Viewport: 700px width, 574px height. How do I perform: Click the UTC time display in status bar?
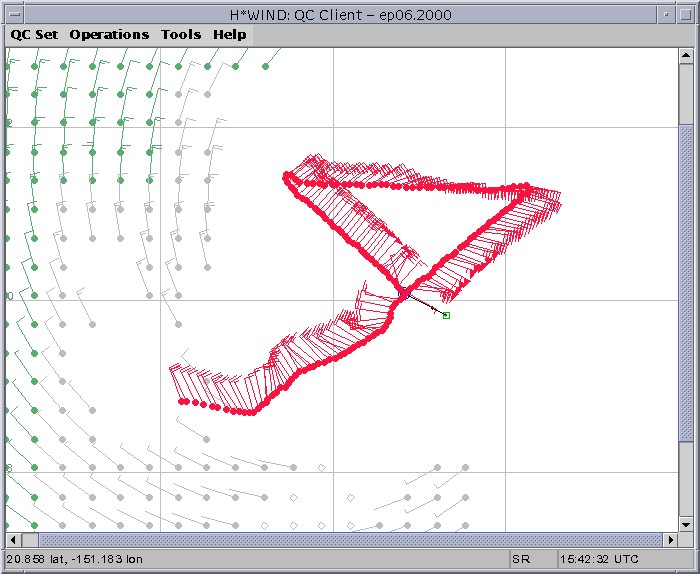(x=598, y=559)
